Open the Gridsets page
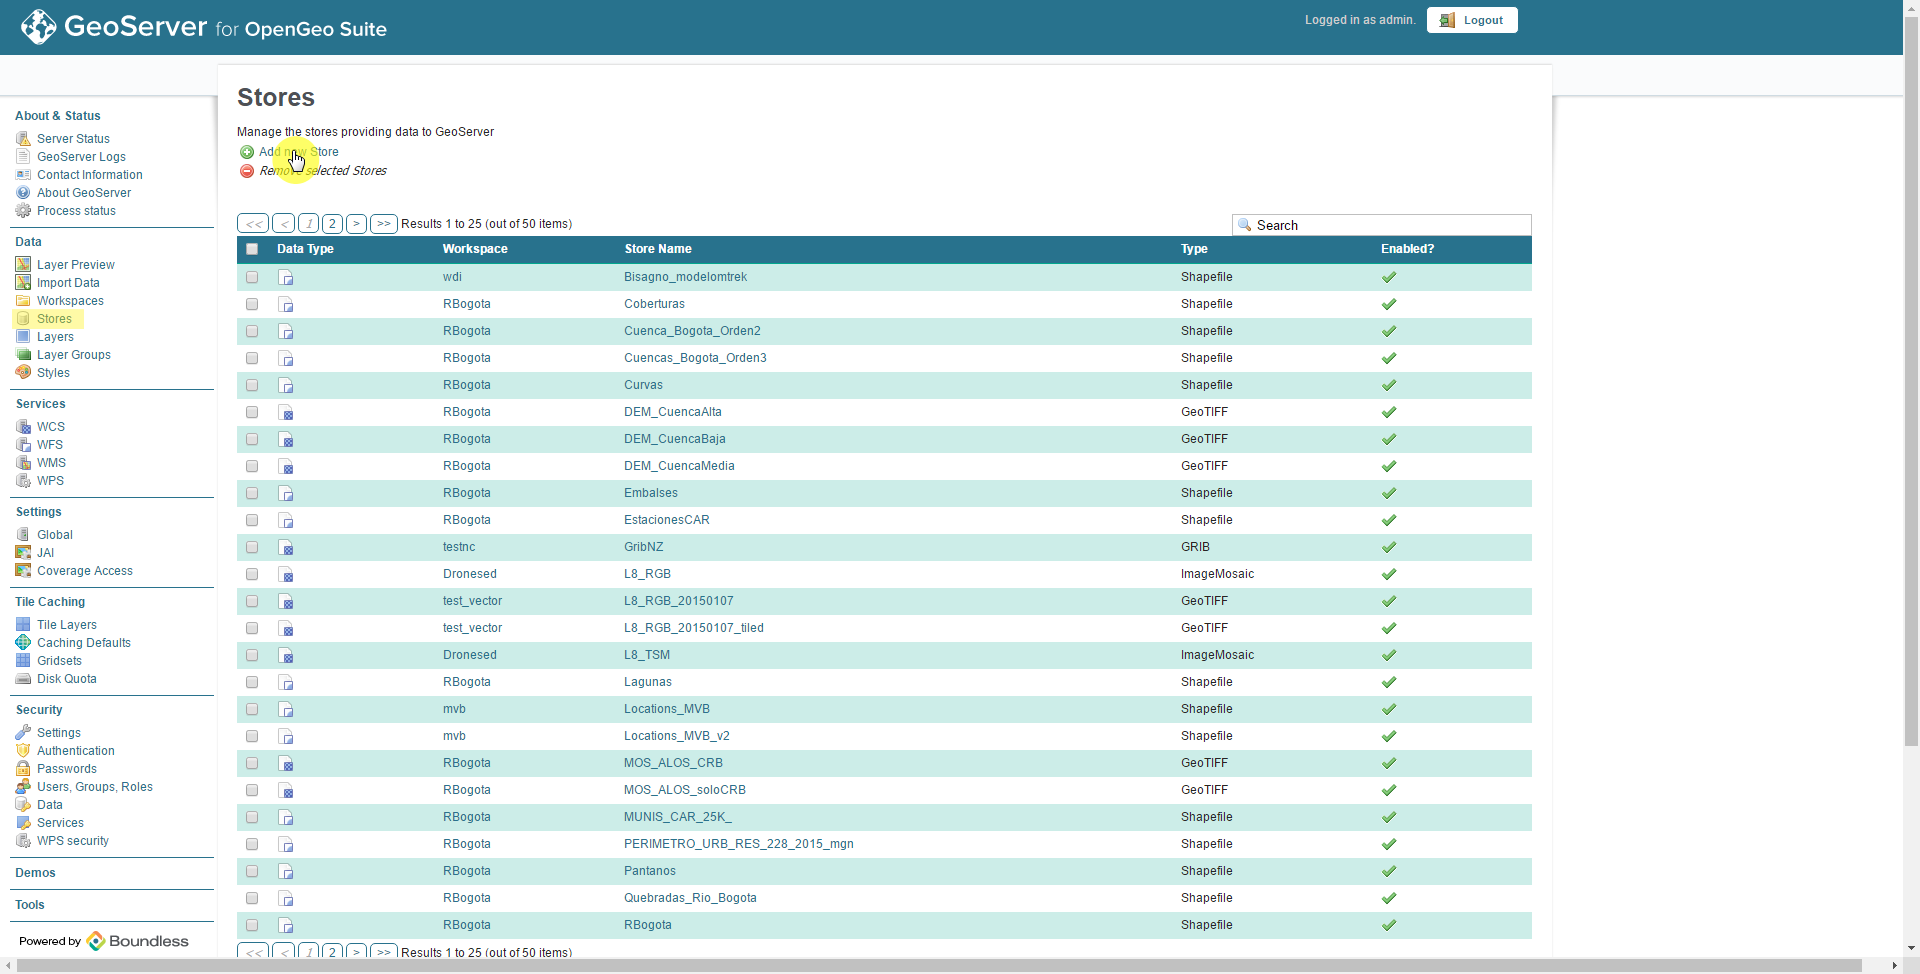 tap(59, 661)
